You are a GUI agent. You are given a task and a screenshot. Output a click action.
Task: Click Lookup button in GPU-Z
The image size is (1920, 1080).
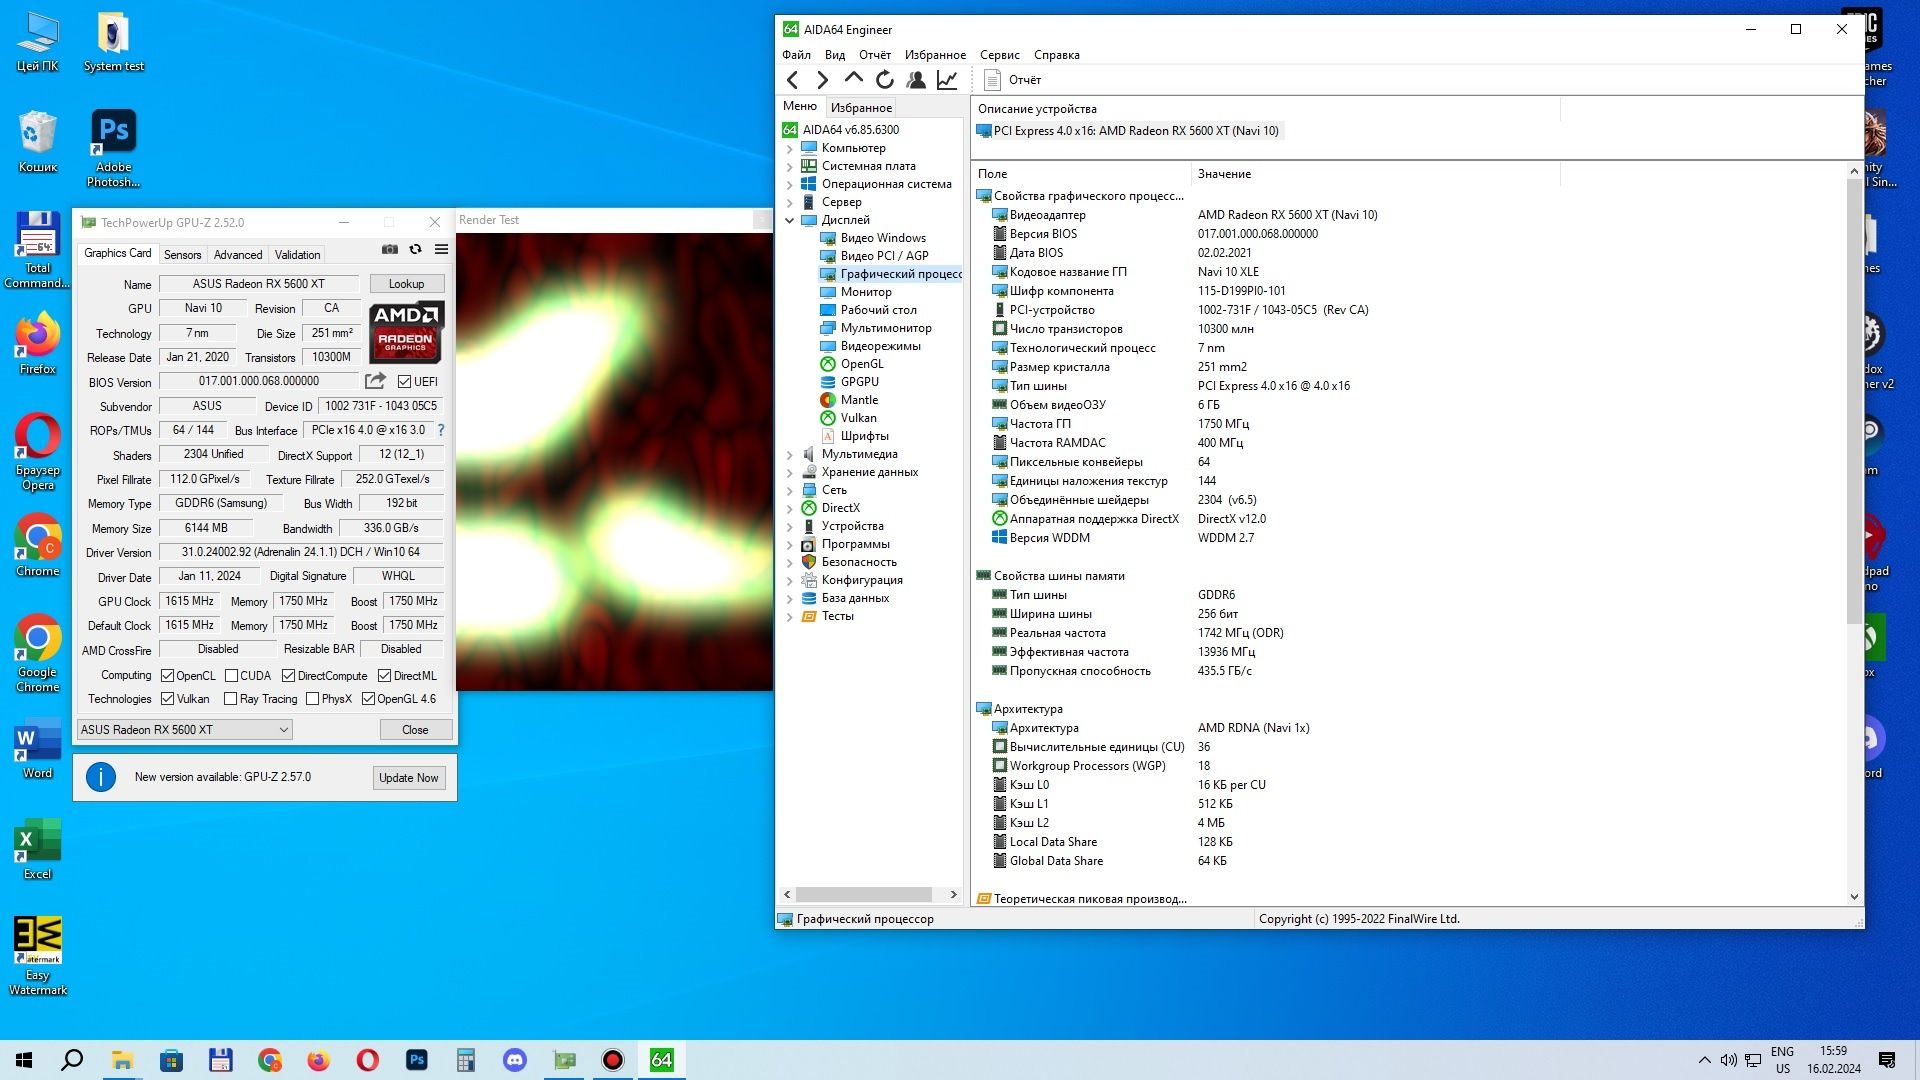click(406, 284)
